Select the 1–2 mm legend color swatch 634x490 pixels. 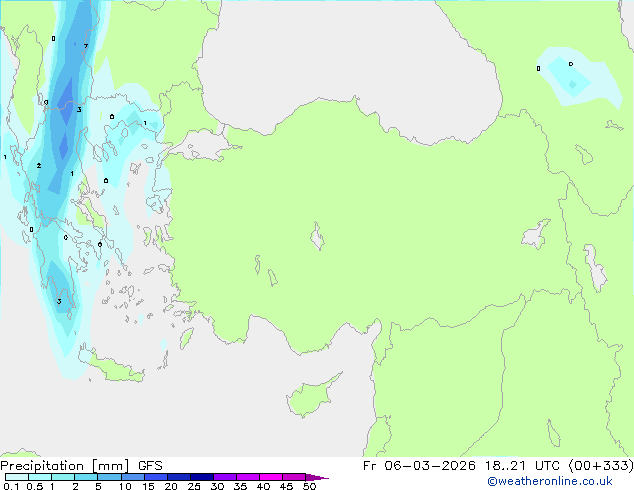pyautogui.click(x=63, y=477)
